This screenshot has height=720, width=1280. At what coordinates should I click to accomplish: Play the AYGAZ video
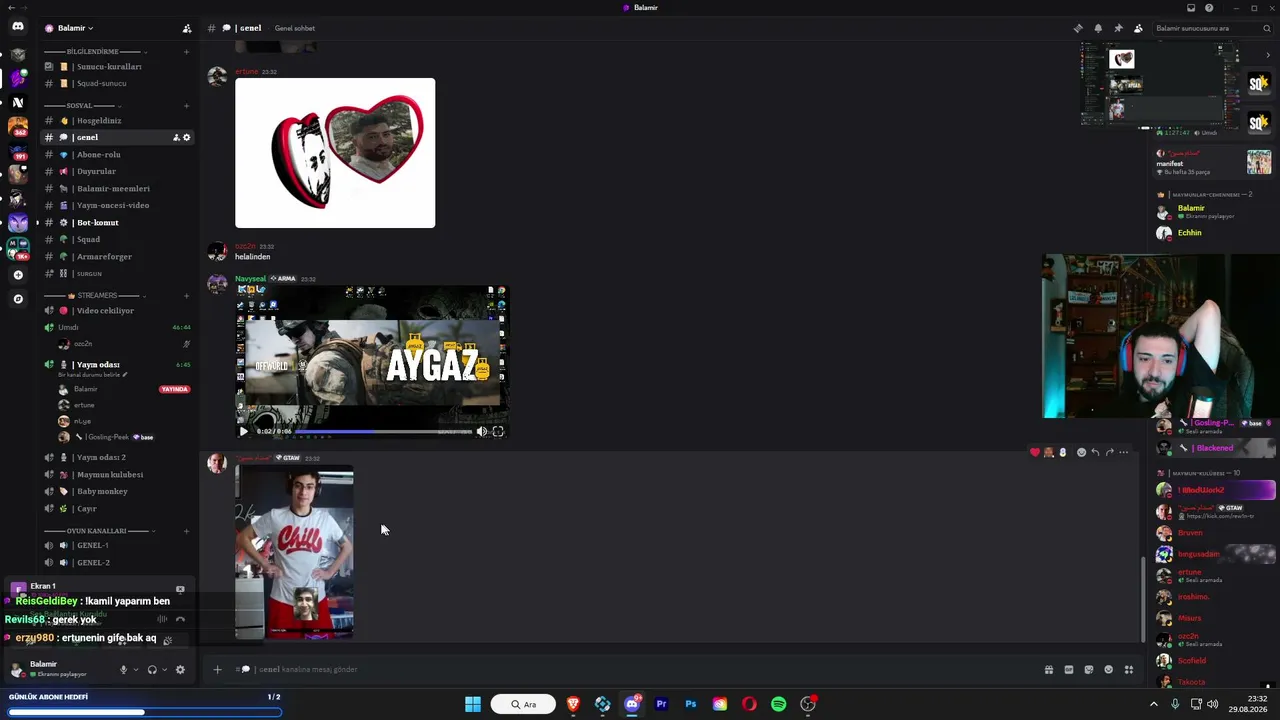point(243,432)
